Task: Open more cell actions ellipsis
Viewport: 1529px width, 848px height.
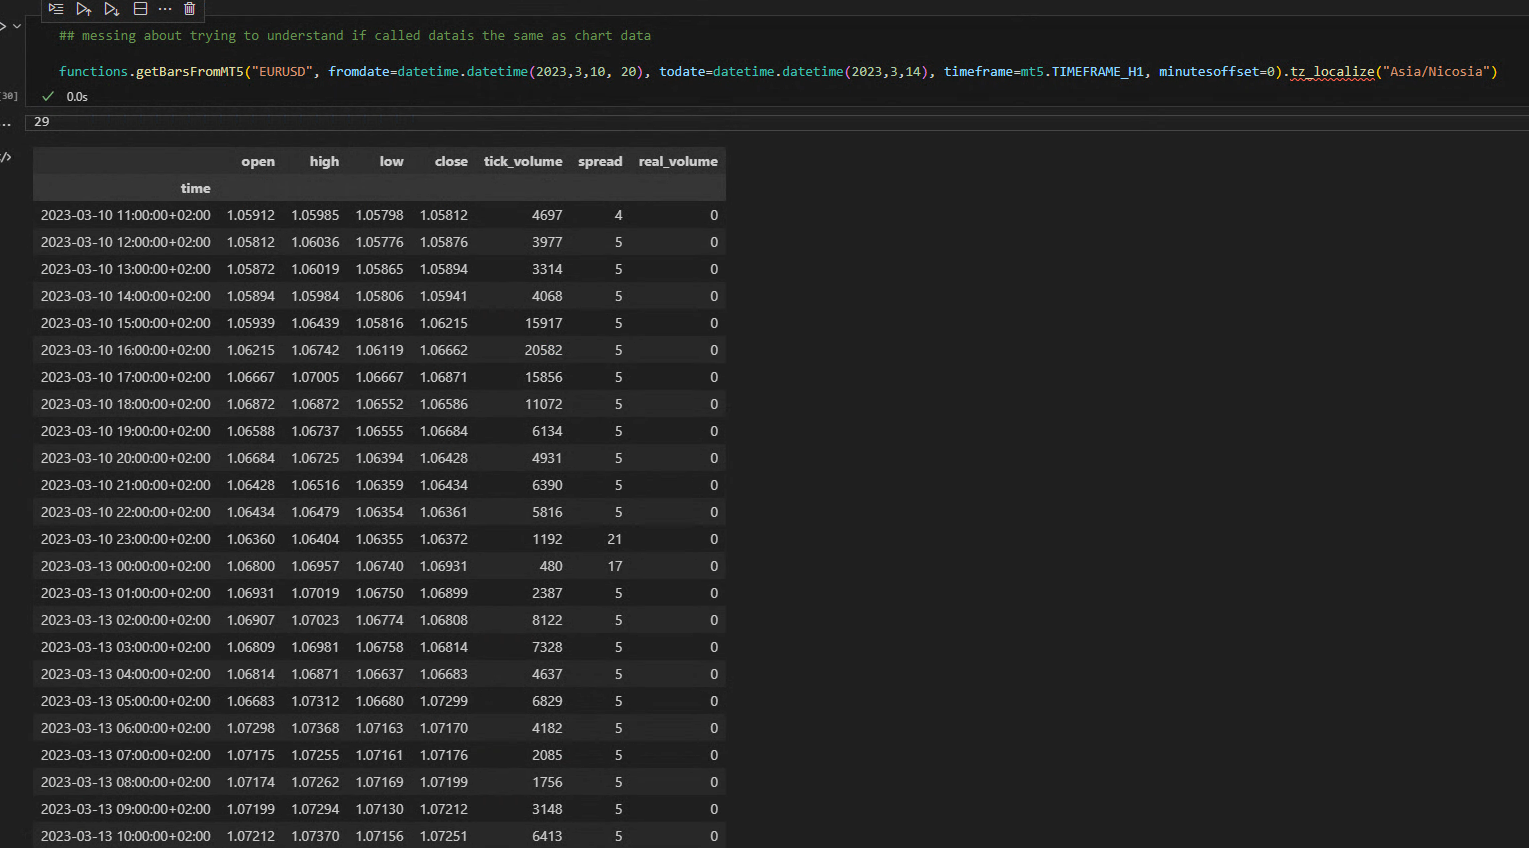Action: (165, 9)
